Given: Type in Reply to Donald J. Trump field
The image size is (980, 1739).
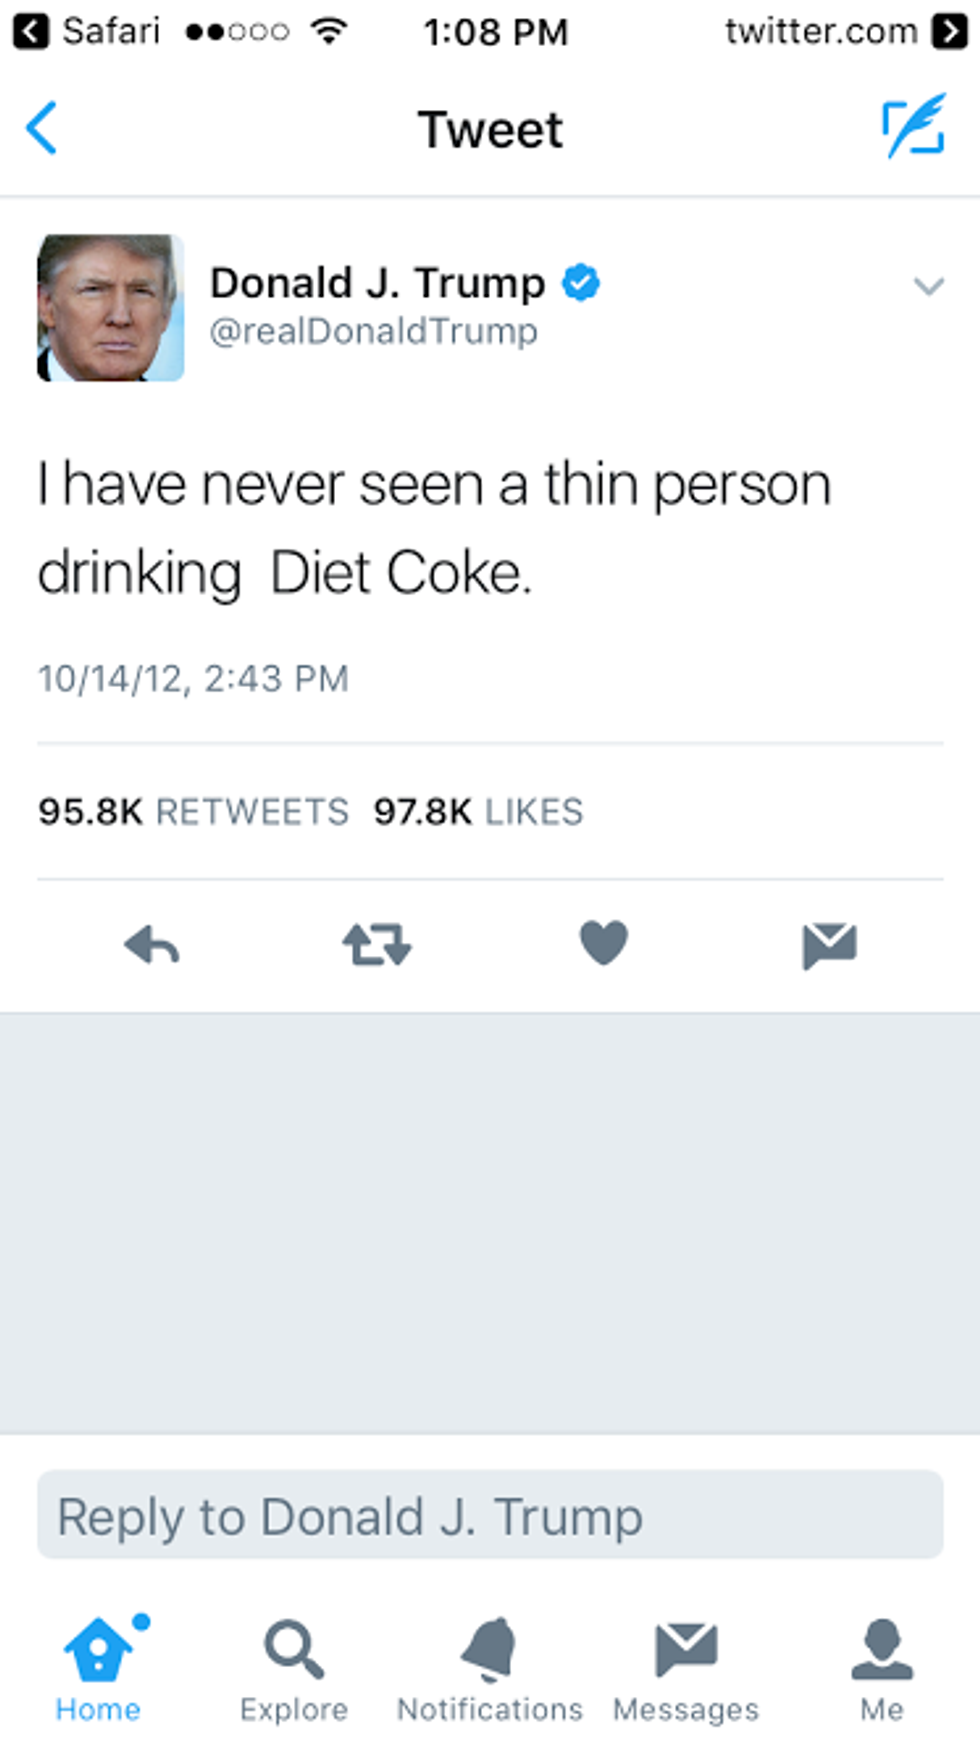Looking at the screenshot, I should [490, 1515].
